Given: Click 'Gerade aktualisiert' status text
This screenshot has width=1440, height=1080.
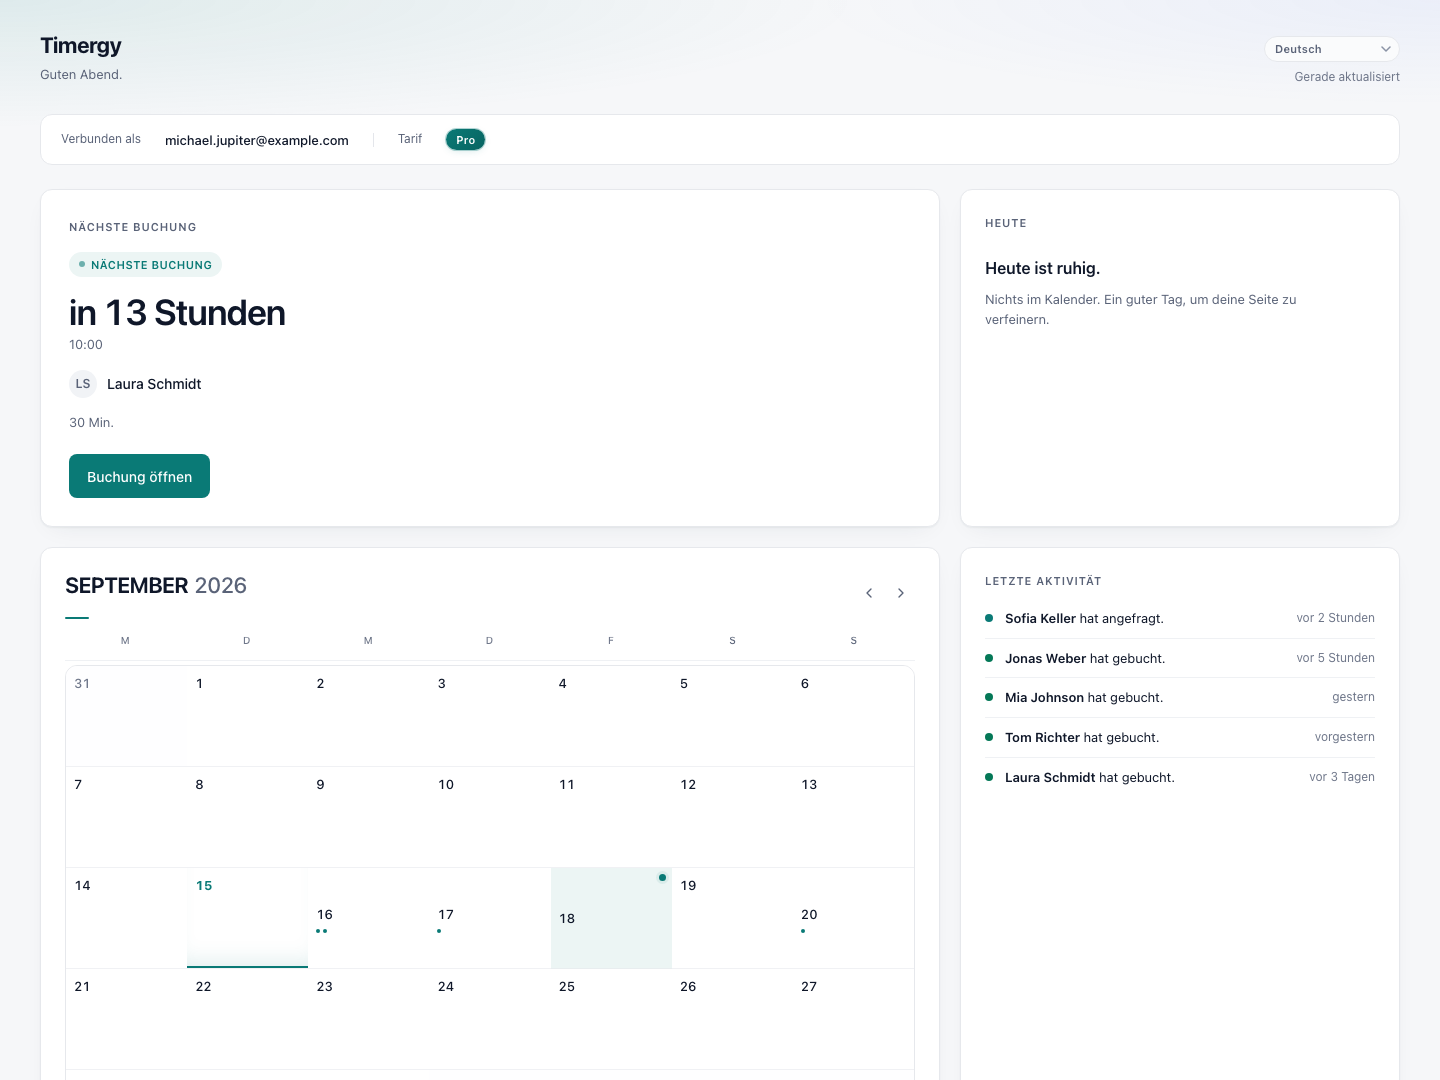Looking at the screenshot, I should click(1347, 77).
